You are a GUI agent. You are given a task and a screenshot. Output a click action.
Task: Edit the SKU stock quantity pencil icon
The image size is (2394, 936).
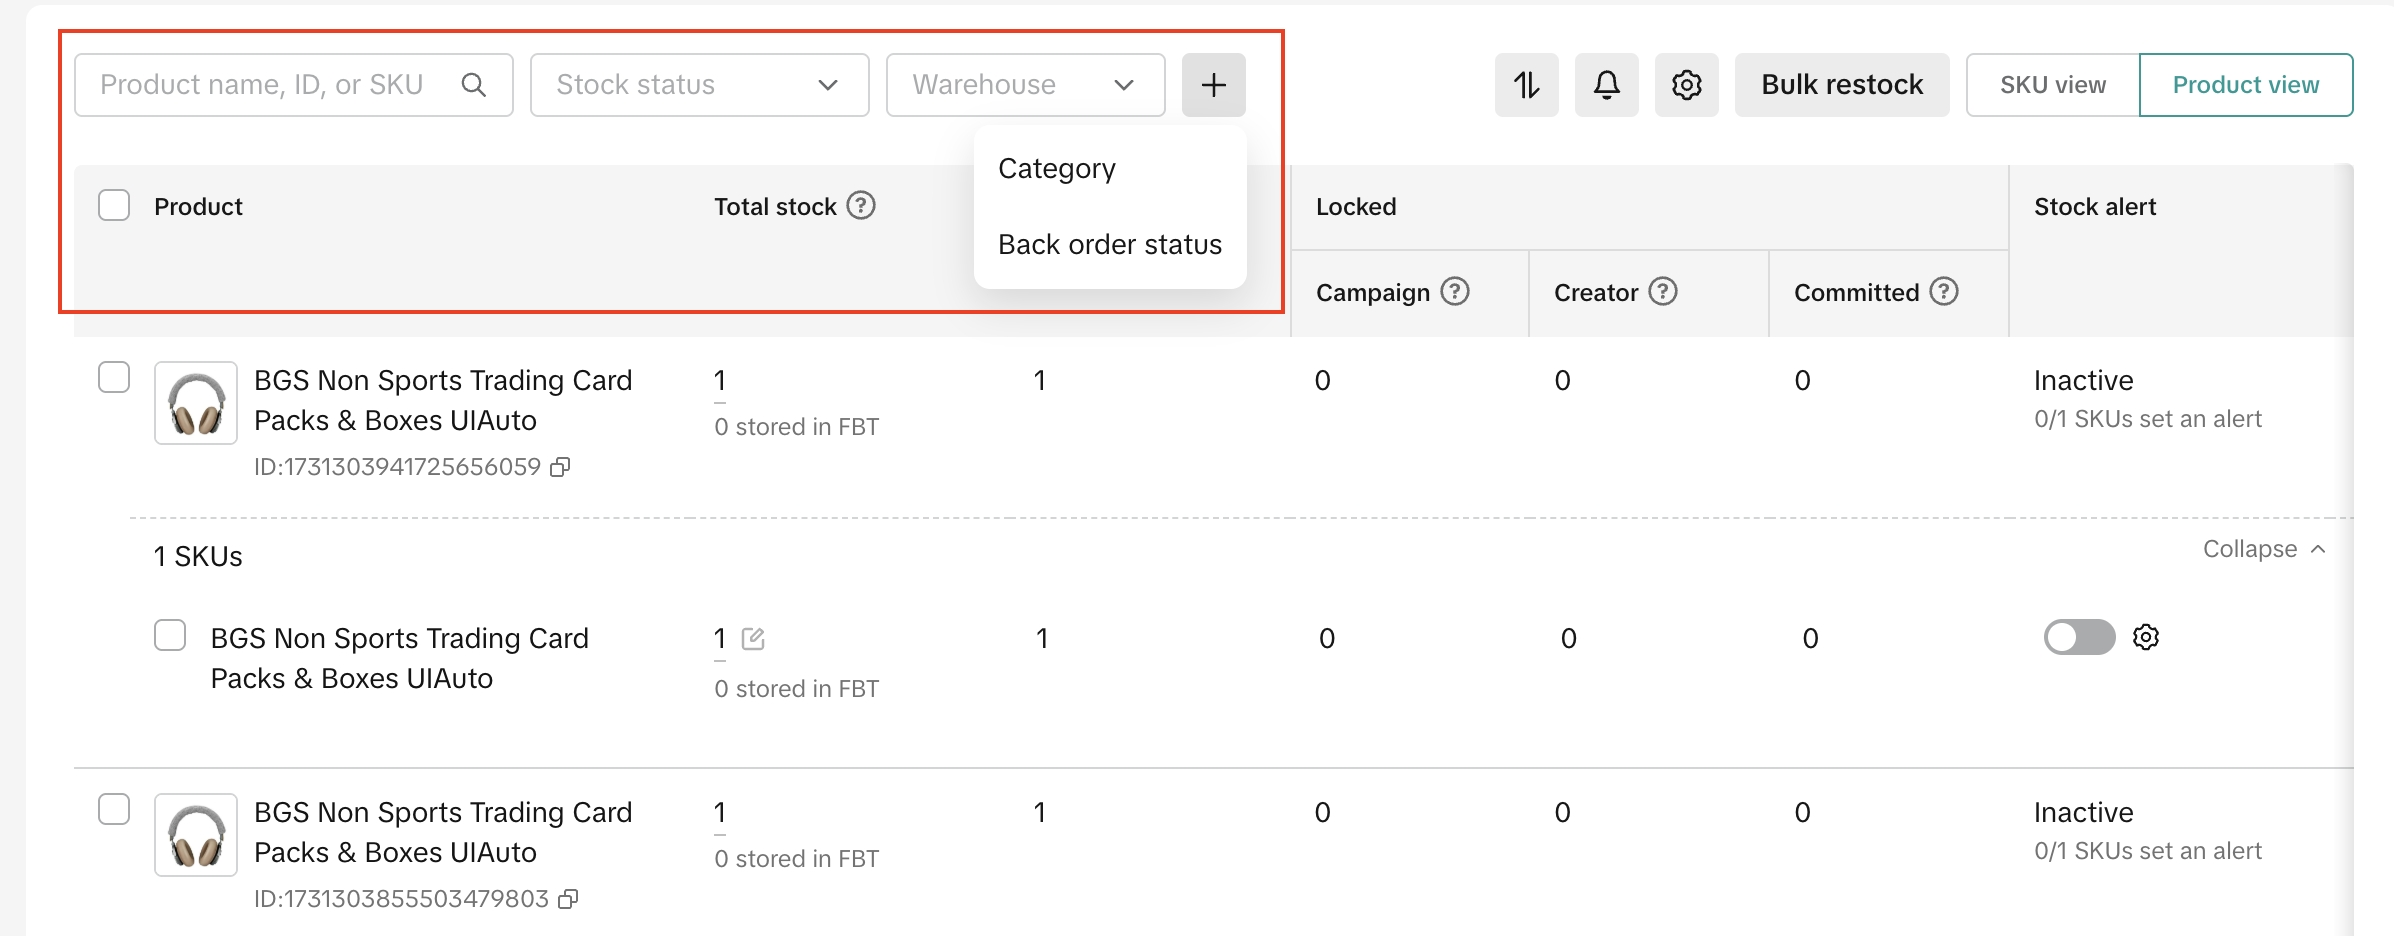[753, 639]
